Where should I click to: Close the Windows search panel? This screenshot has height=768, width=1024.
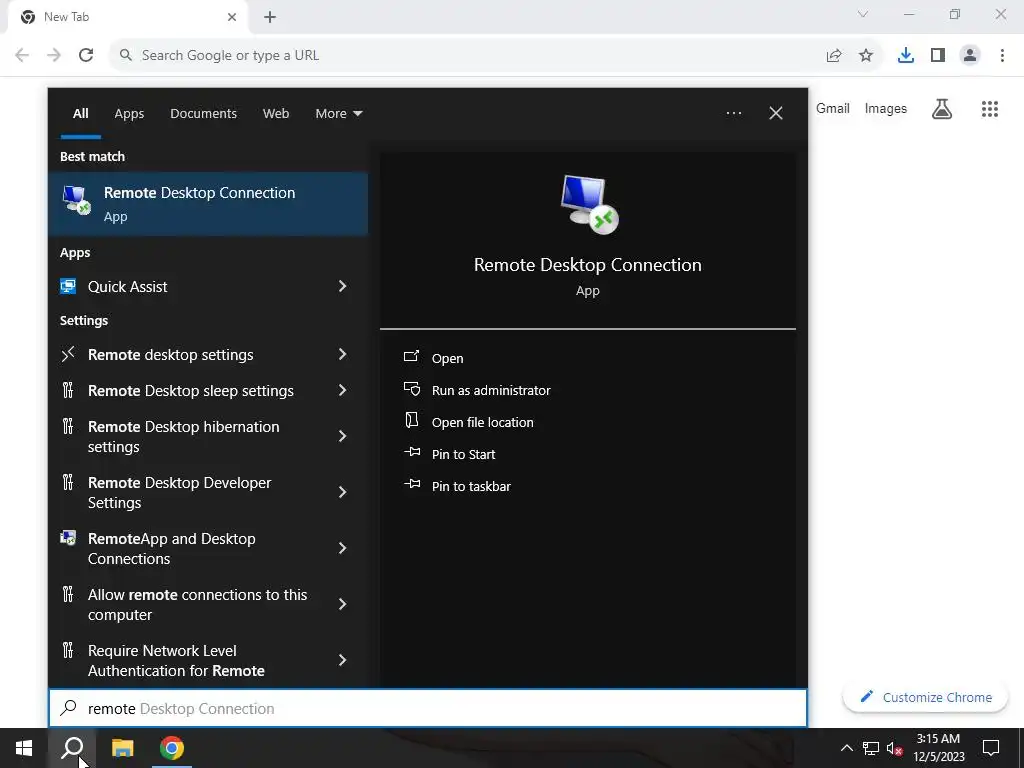[776, 113]
